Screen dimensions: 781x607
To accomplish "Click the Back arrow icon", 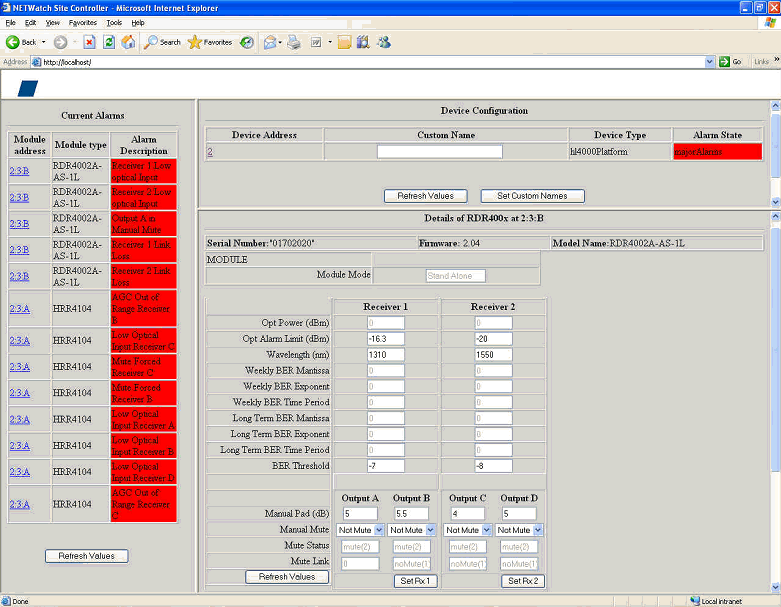I will click(14, 42).
